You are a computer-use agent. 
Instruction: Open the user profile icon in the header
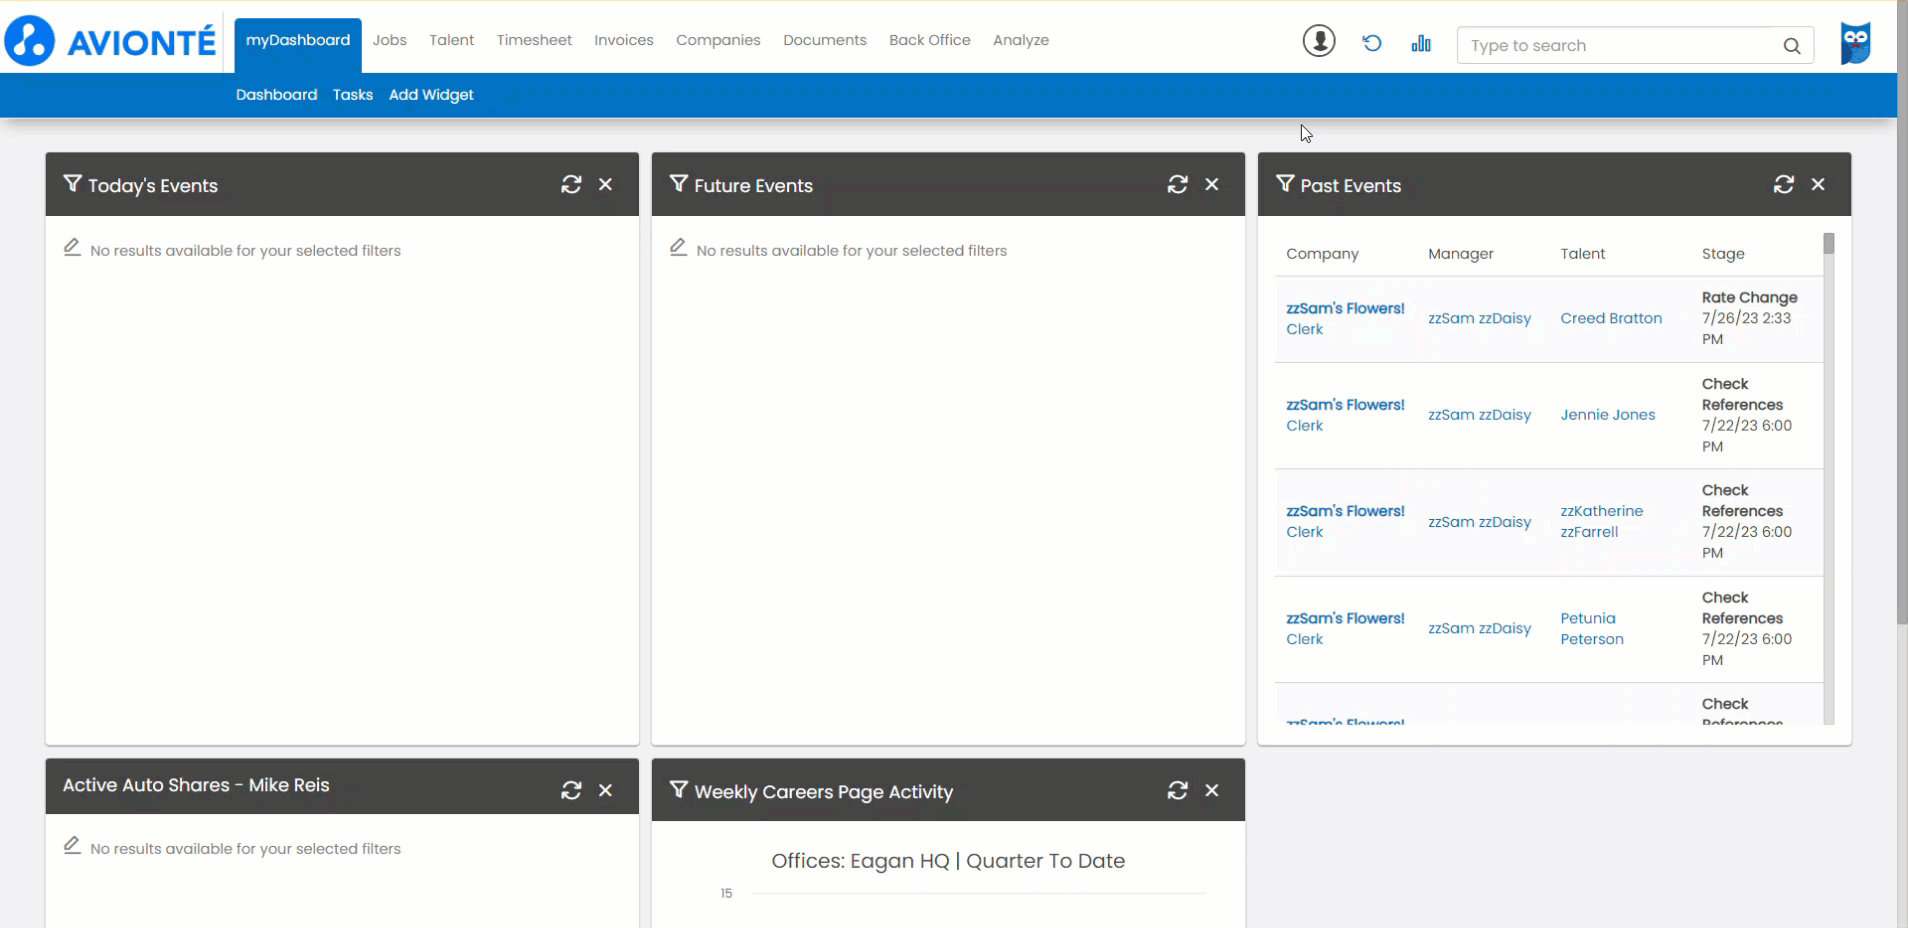[1318, 41]
